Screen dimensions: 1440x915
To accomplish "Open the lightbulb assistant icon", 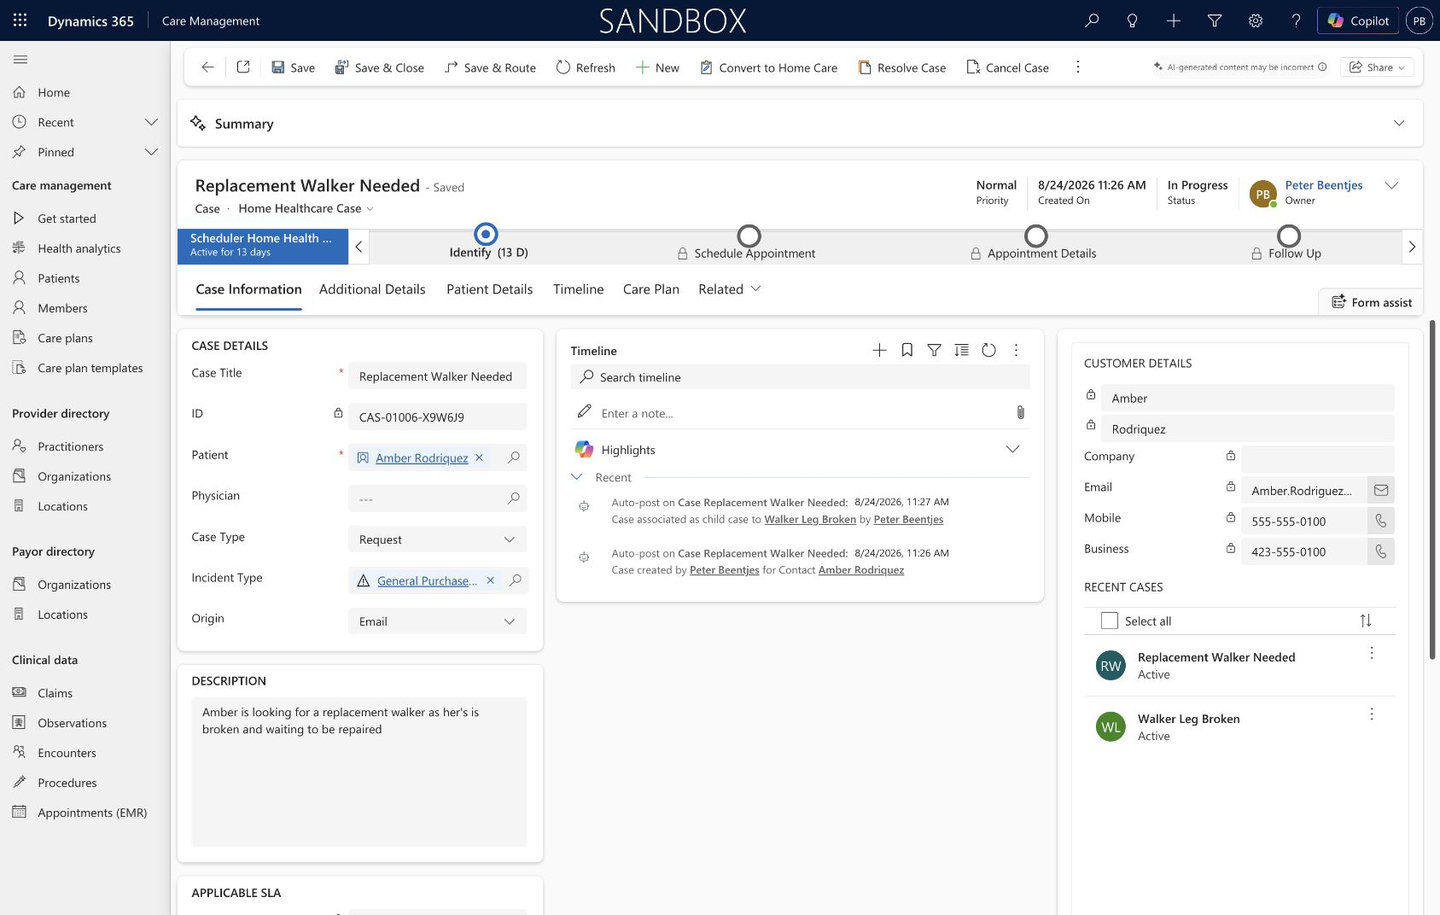I will (x=1132, y=20).
